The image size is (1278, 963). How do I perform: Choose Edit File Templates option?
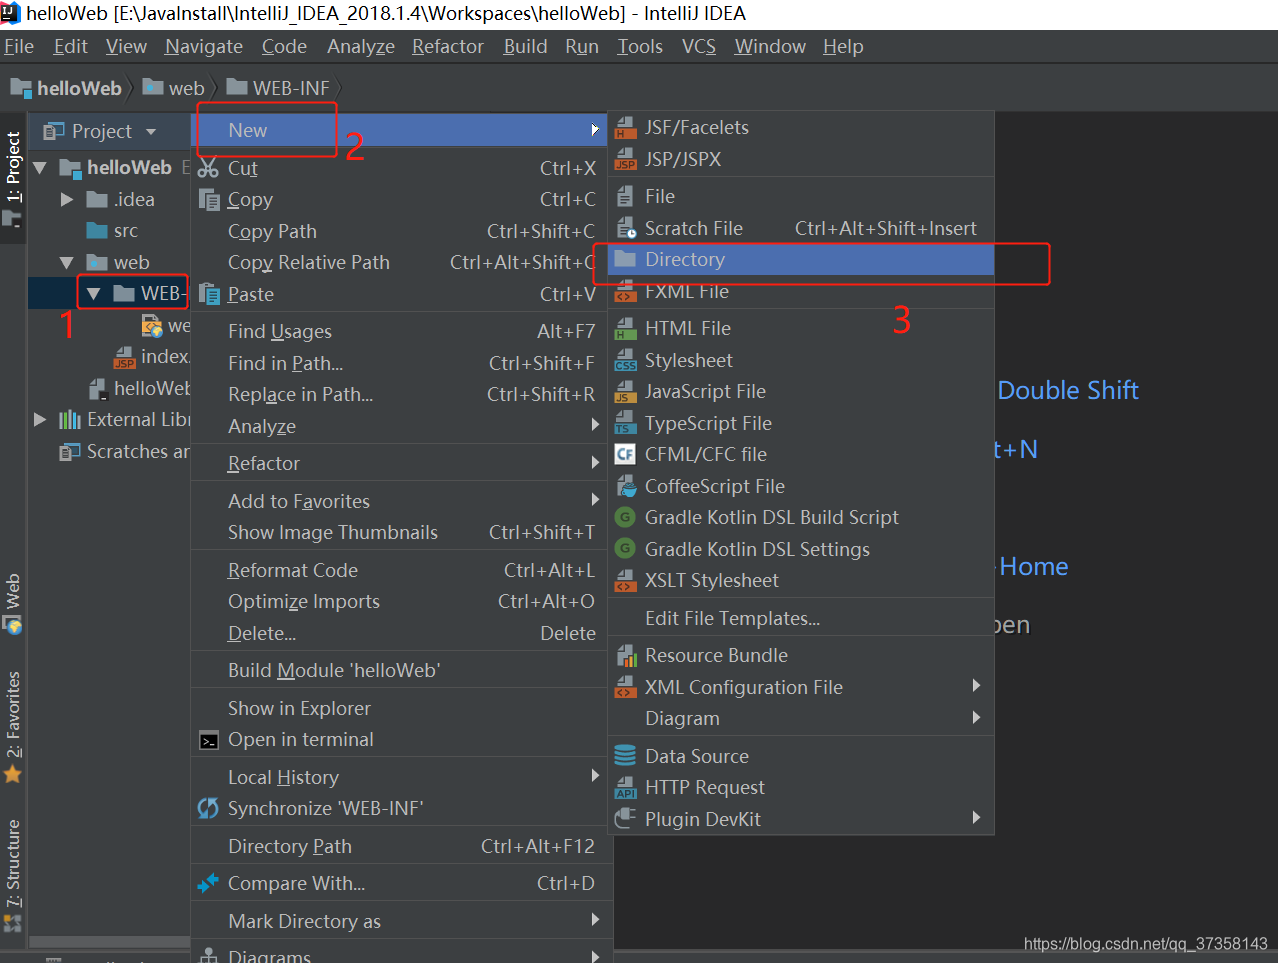point(802,618)
